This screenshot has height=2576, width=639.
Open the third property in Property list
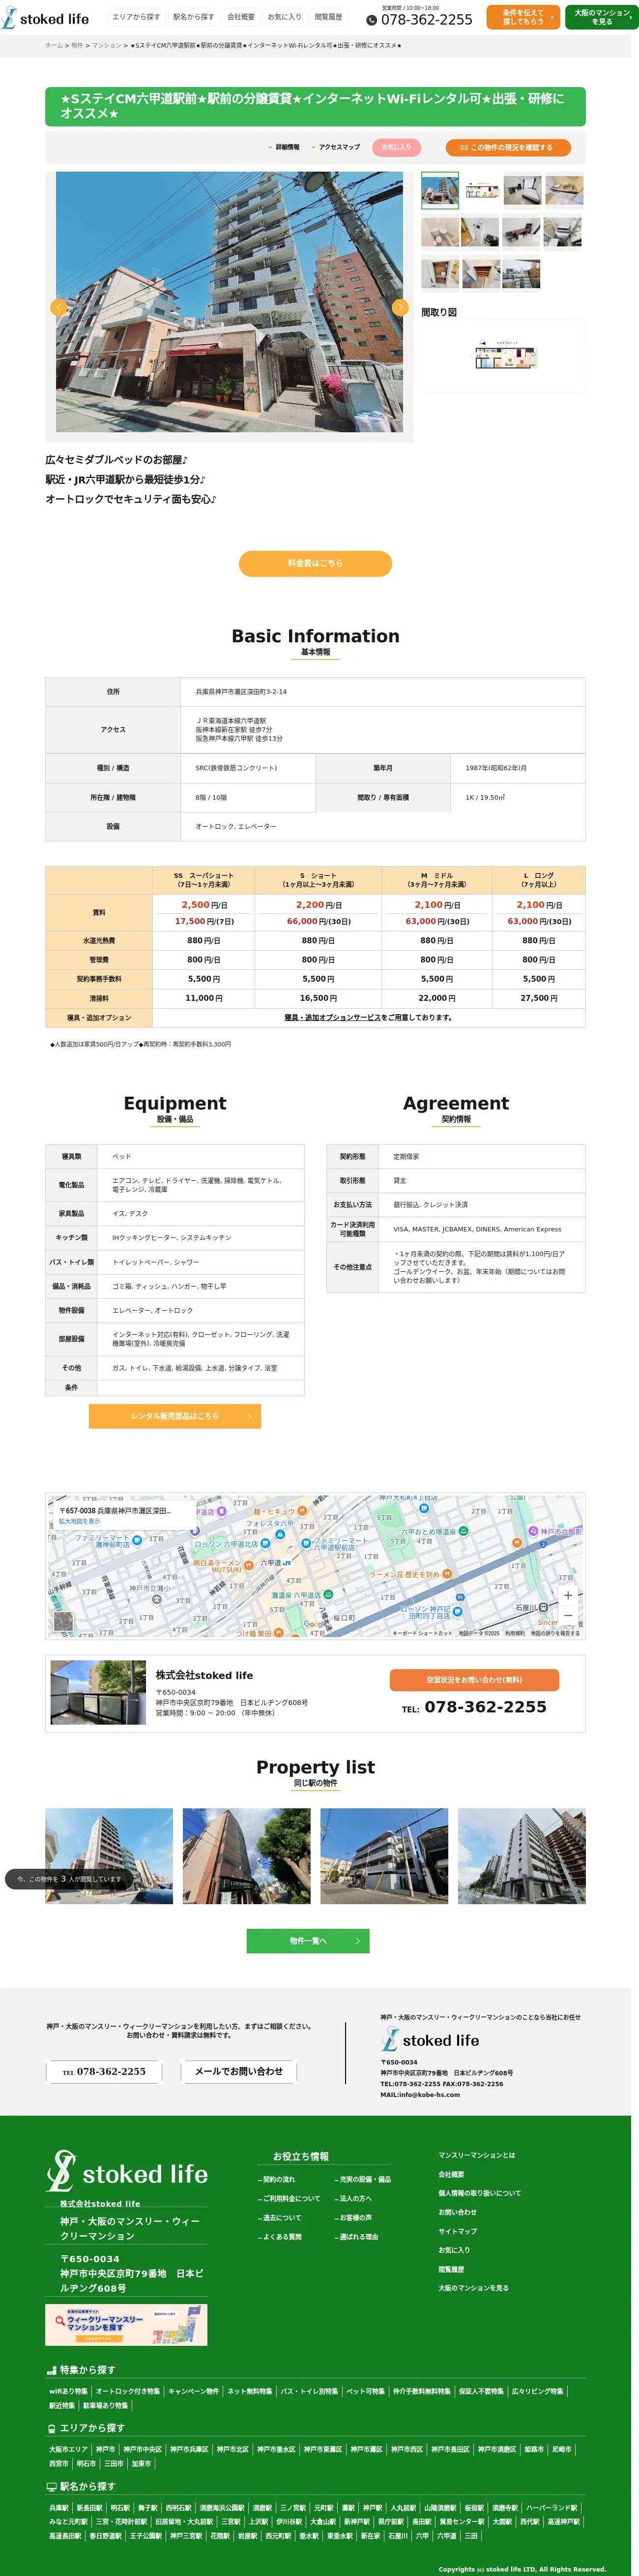tap(384, 1856)
